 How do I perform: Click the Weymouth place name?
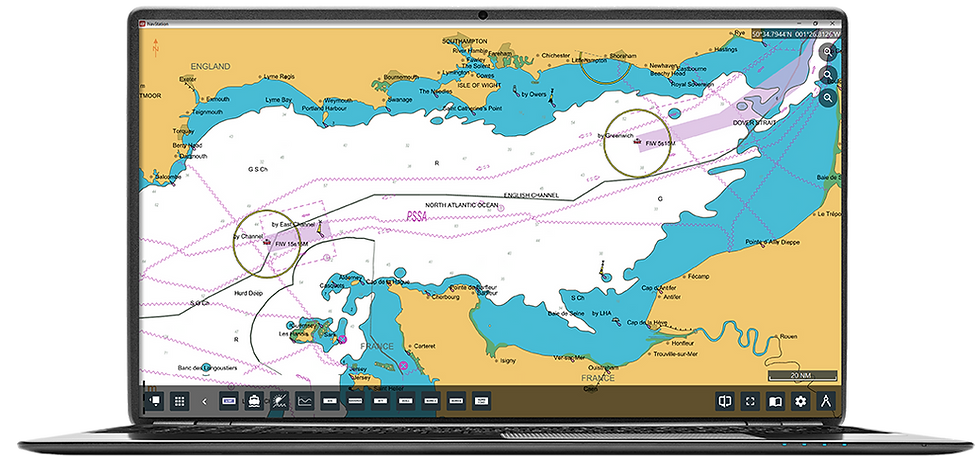[338, 100]
